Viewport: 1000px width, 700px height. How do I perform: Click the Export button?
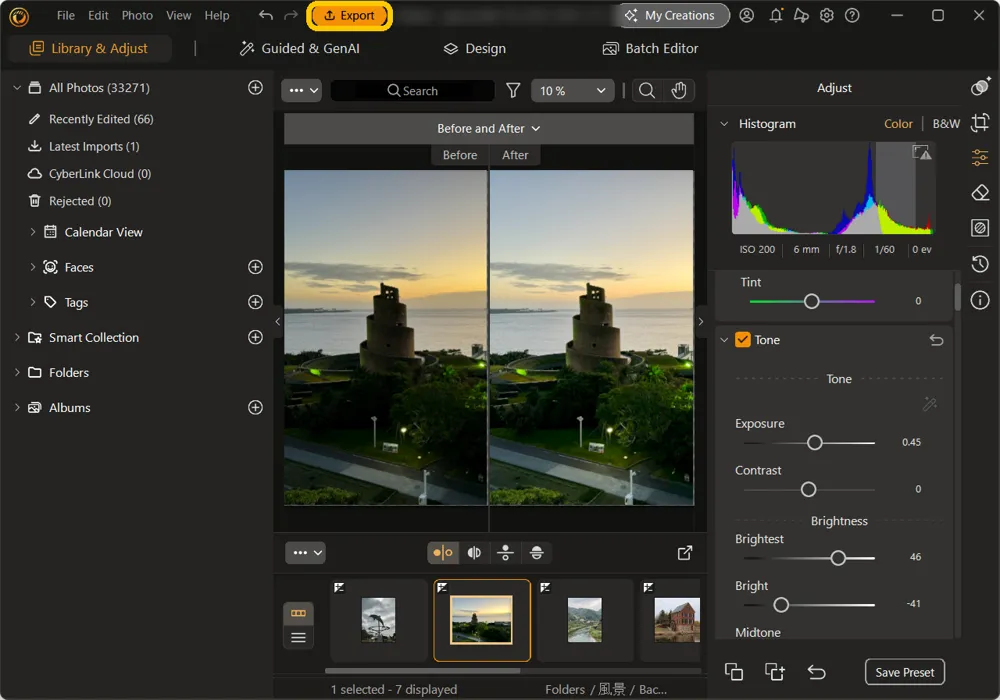coord(349,15)
